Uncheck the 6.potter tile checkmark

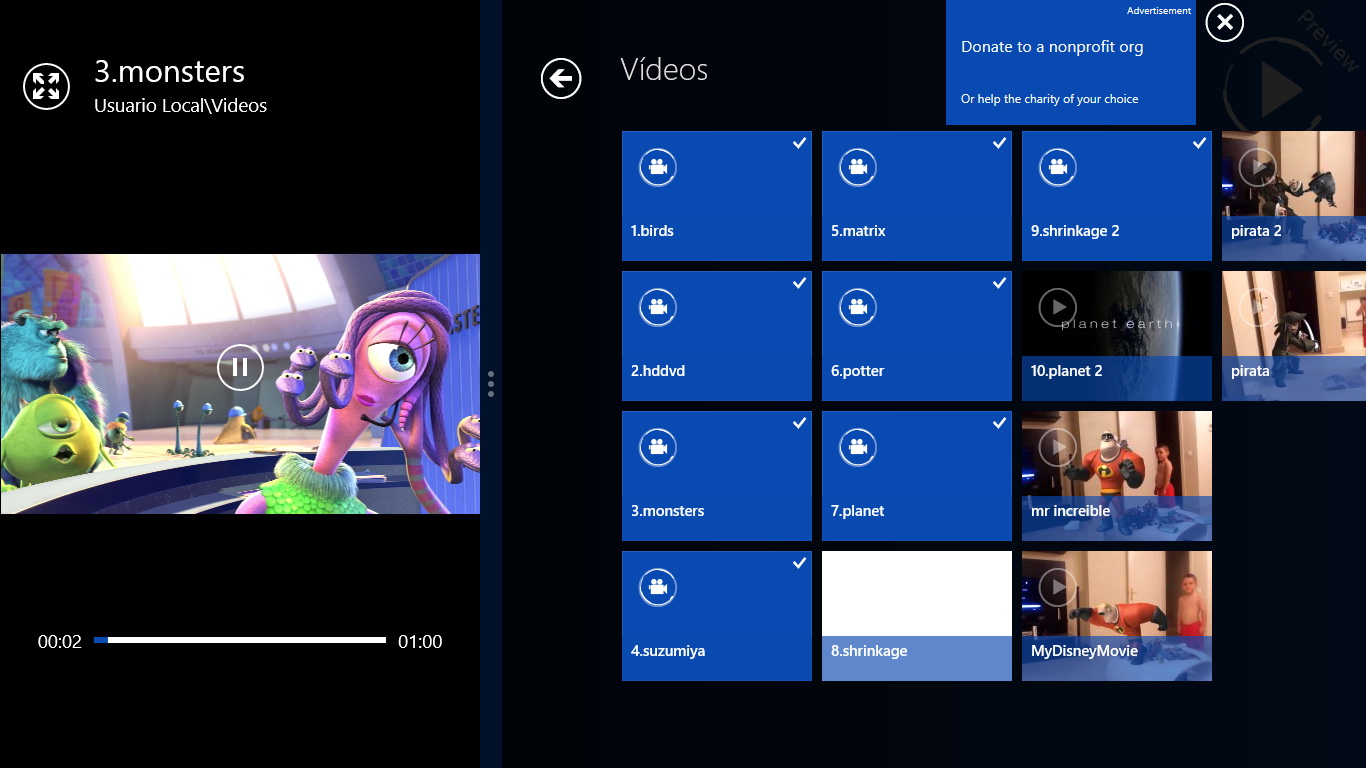point(999,284)
